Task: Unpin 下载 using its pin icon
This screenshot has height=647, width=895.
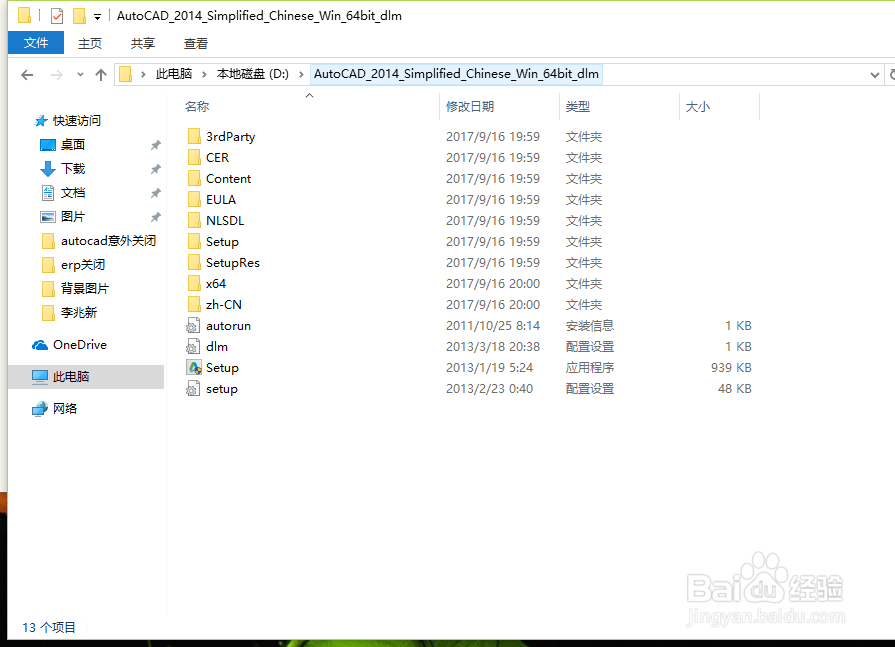Action: coord(155,169)
